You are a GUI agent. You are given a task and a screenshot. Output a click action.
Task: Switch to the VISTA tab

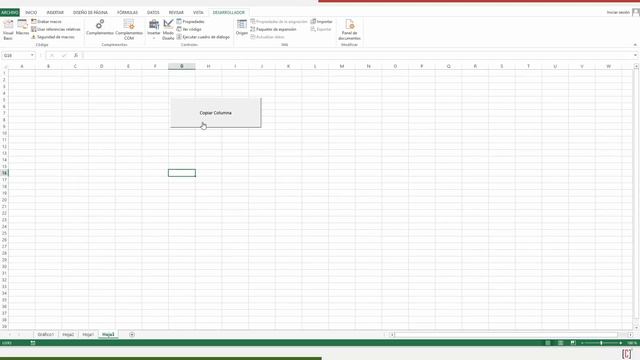pos(198,12)
